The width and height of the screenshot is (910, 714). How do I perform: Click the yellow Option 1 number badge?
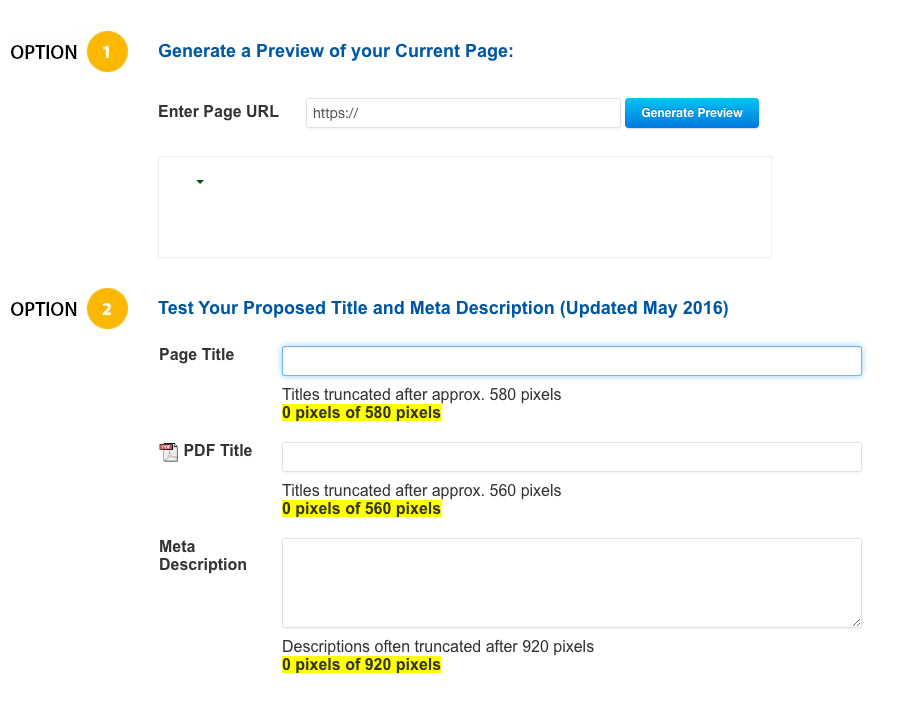coord(107,52)
